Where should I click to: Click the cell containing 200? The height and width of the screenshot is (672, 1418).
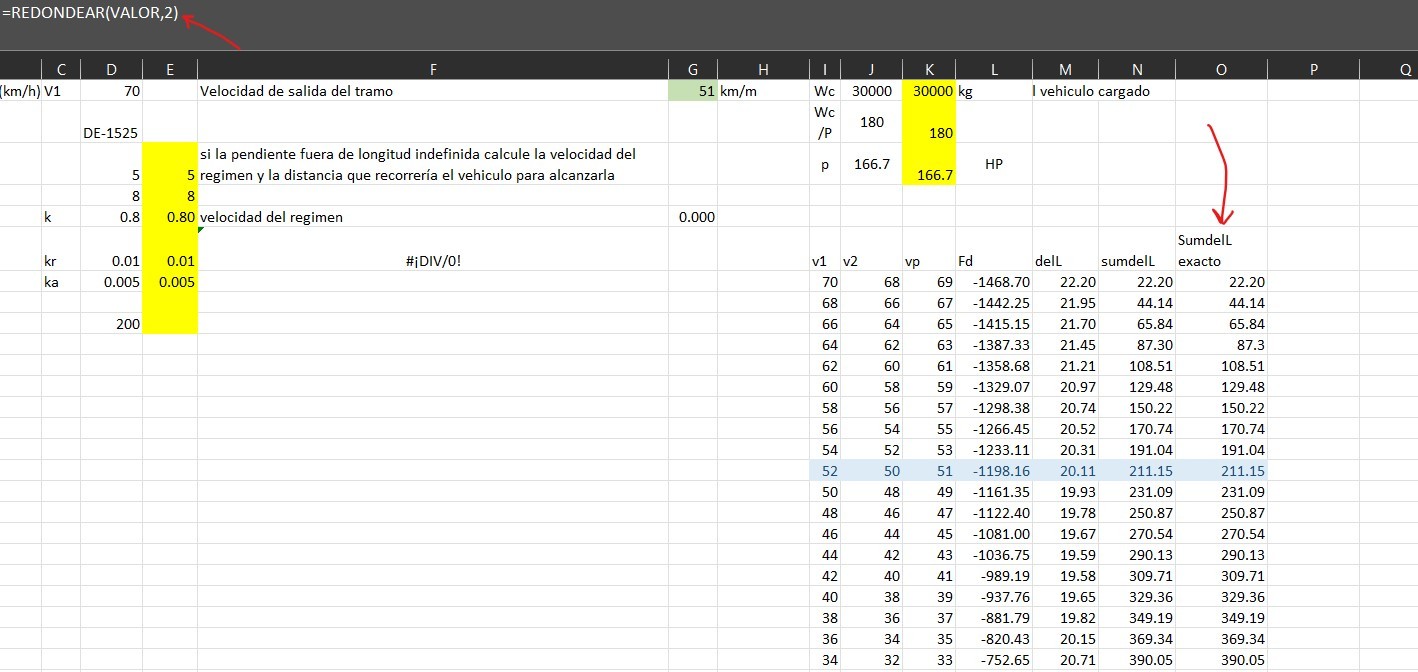[x=111, y=324]
